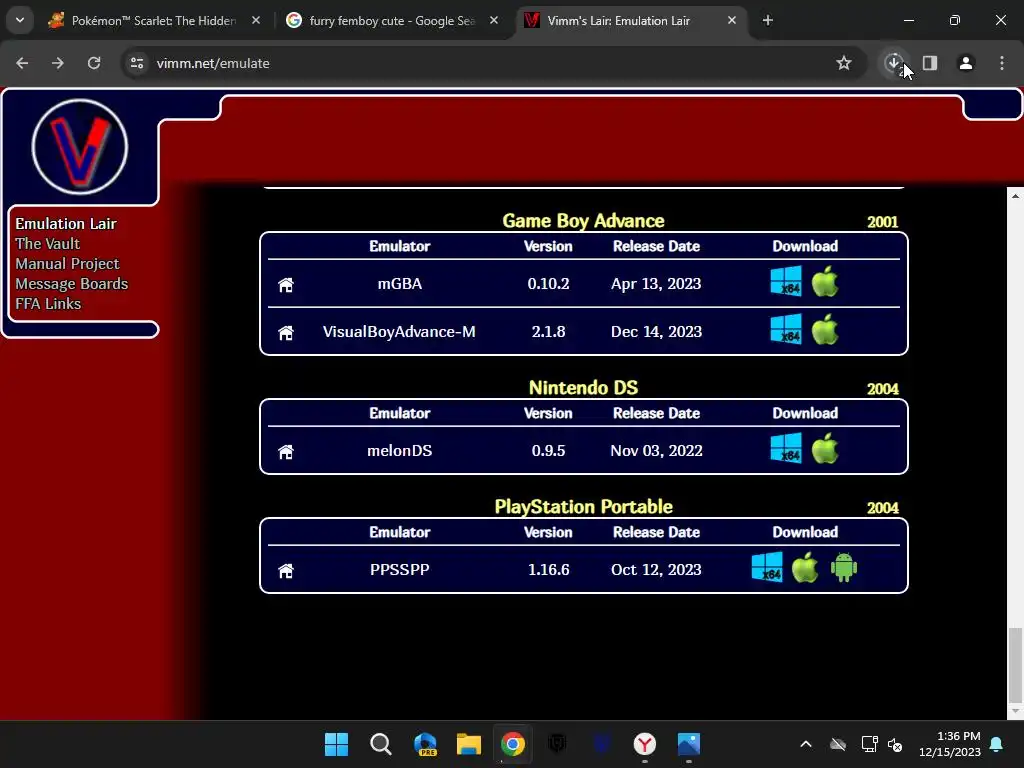Download PPSSPP for Mac apple icon
The image size is (1024, 768).
pyautogui.click(x=805, y=567)
